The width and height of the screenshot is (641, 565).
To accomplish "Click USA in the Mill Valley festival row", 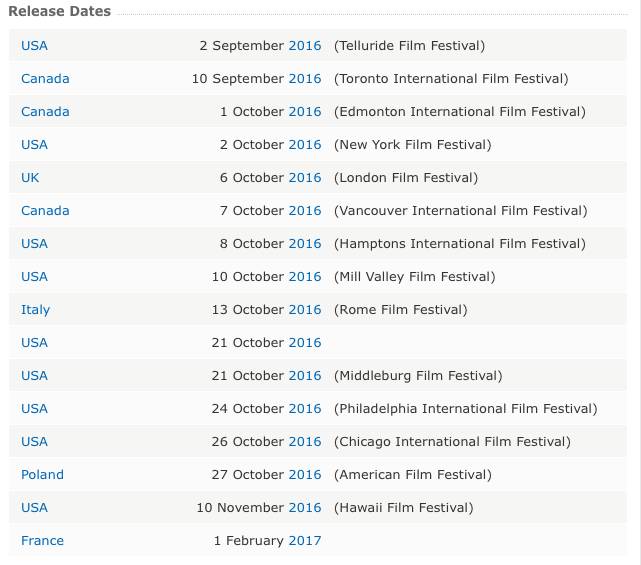I will (x=34, y=277).
